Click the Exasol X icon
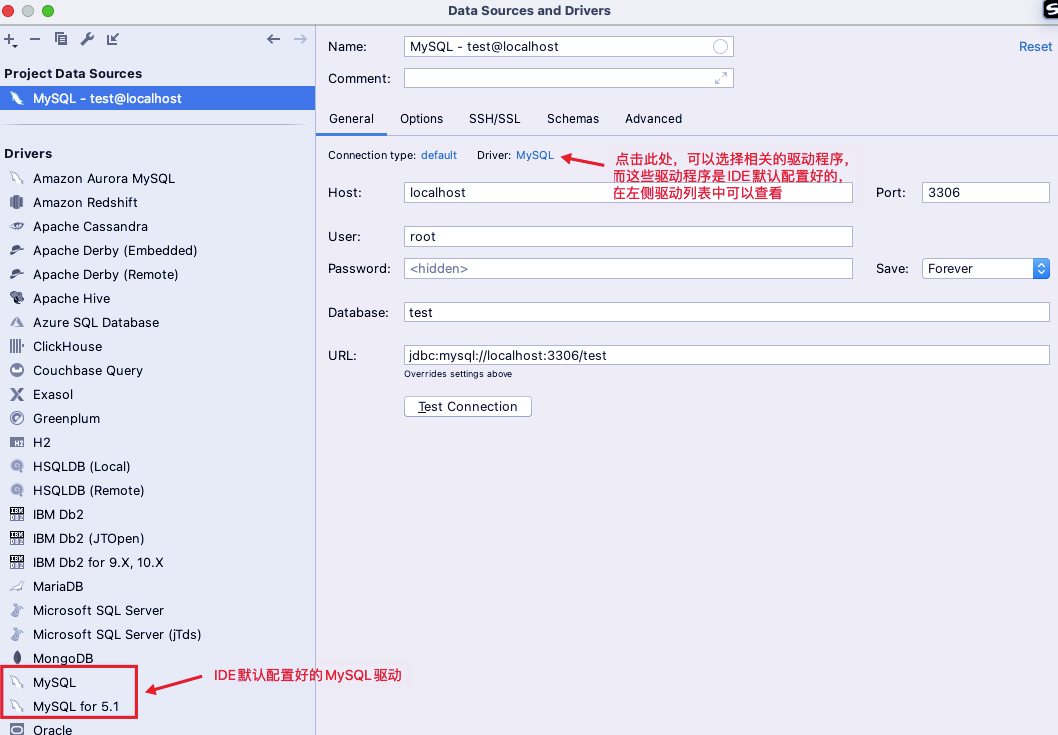The height and width of the screenshot is (735, 1058). 17,394
